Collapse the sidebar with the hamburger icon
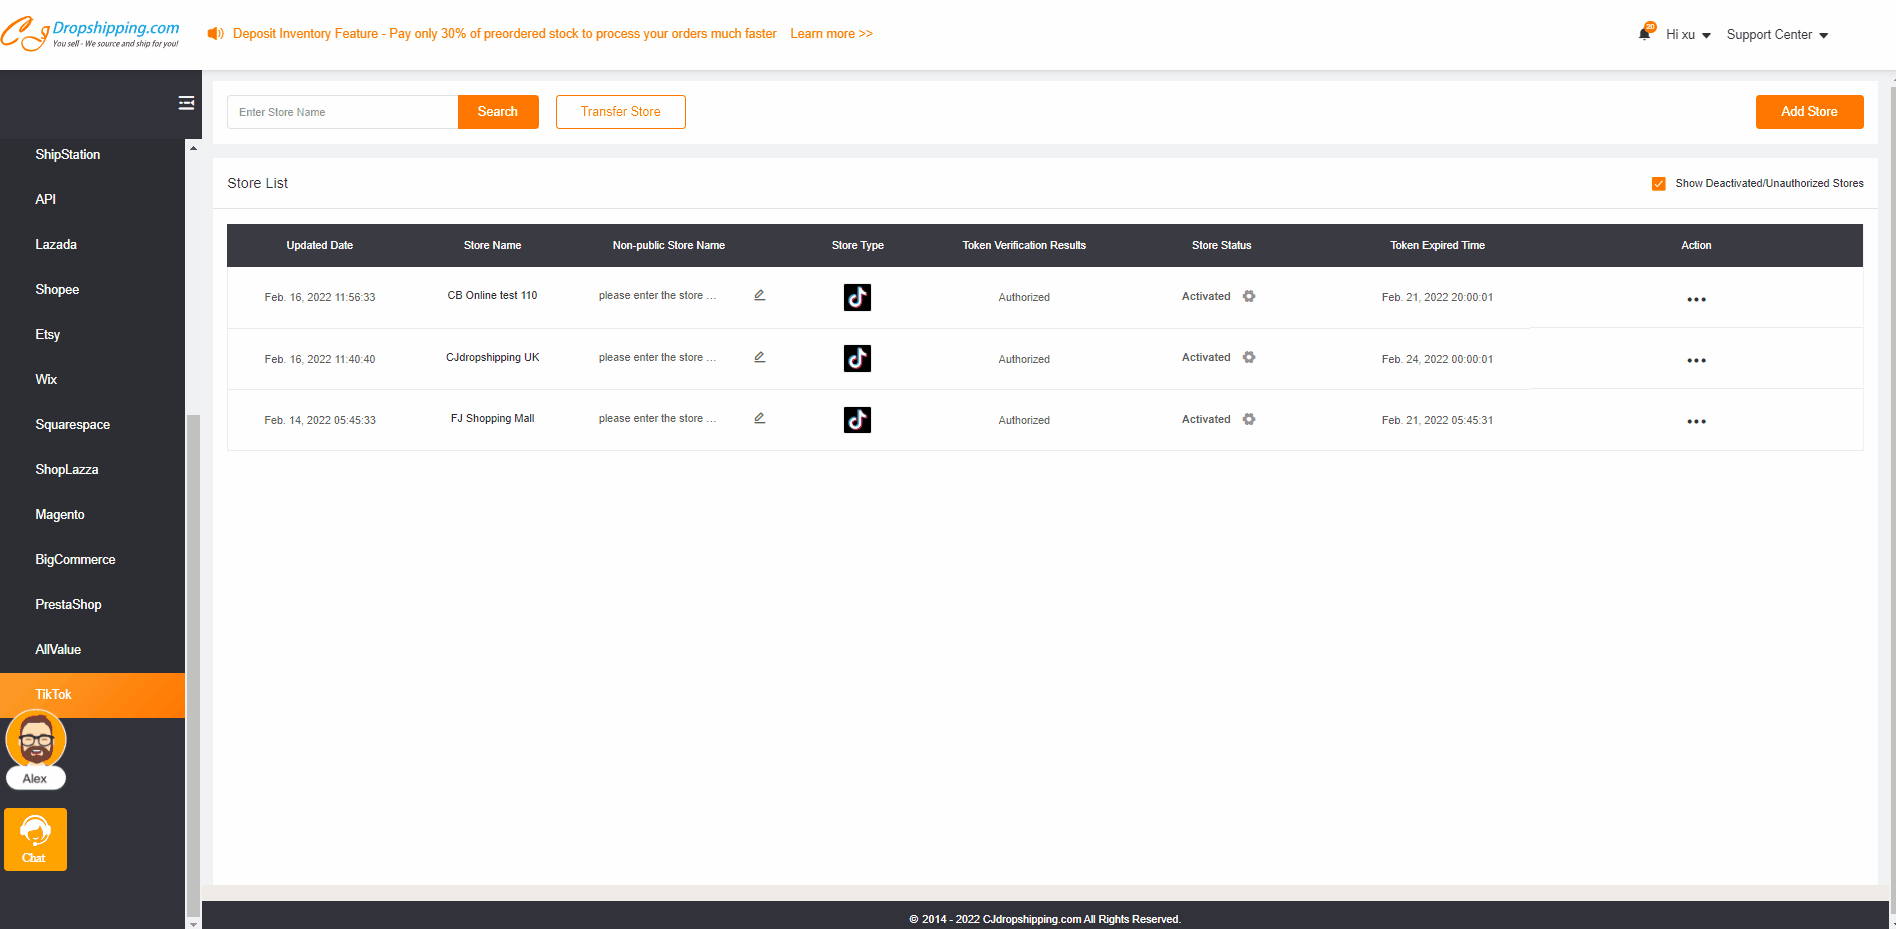This screenshot has width=1896, height=929. pos(186,103)
